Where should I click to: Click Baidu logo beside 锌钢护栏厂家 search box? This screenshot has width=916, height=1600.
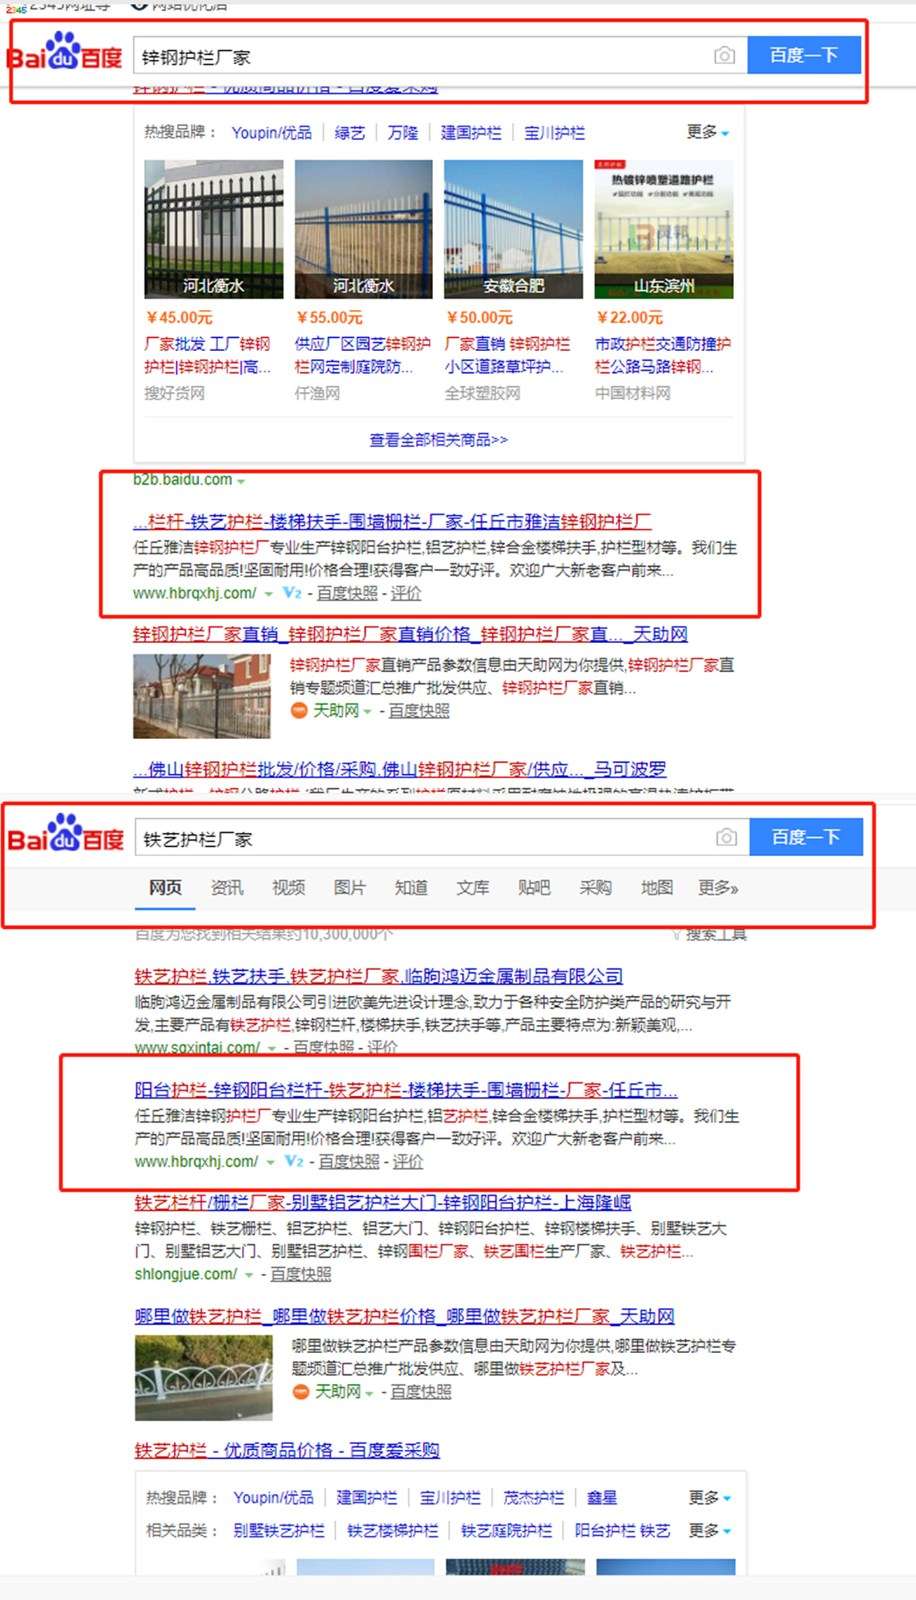pos(66,53)
